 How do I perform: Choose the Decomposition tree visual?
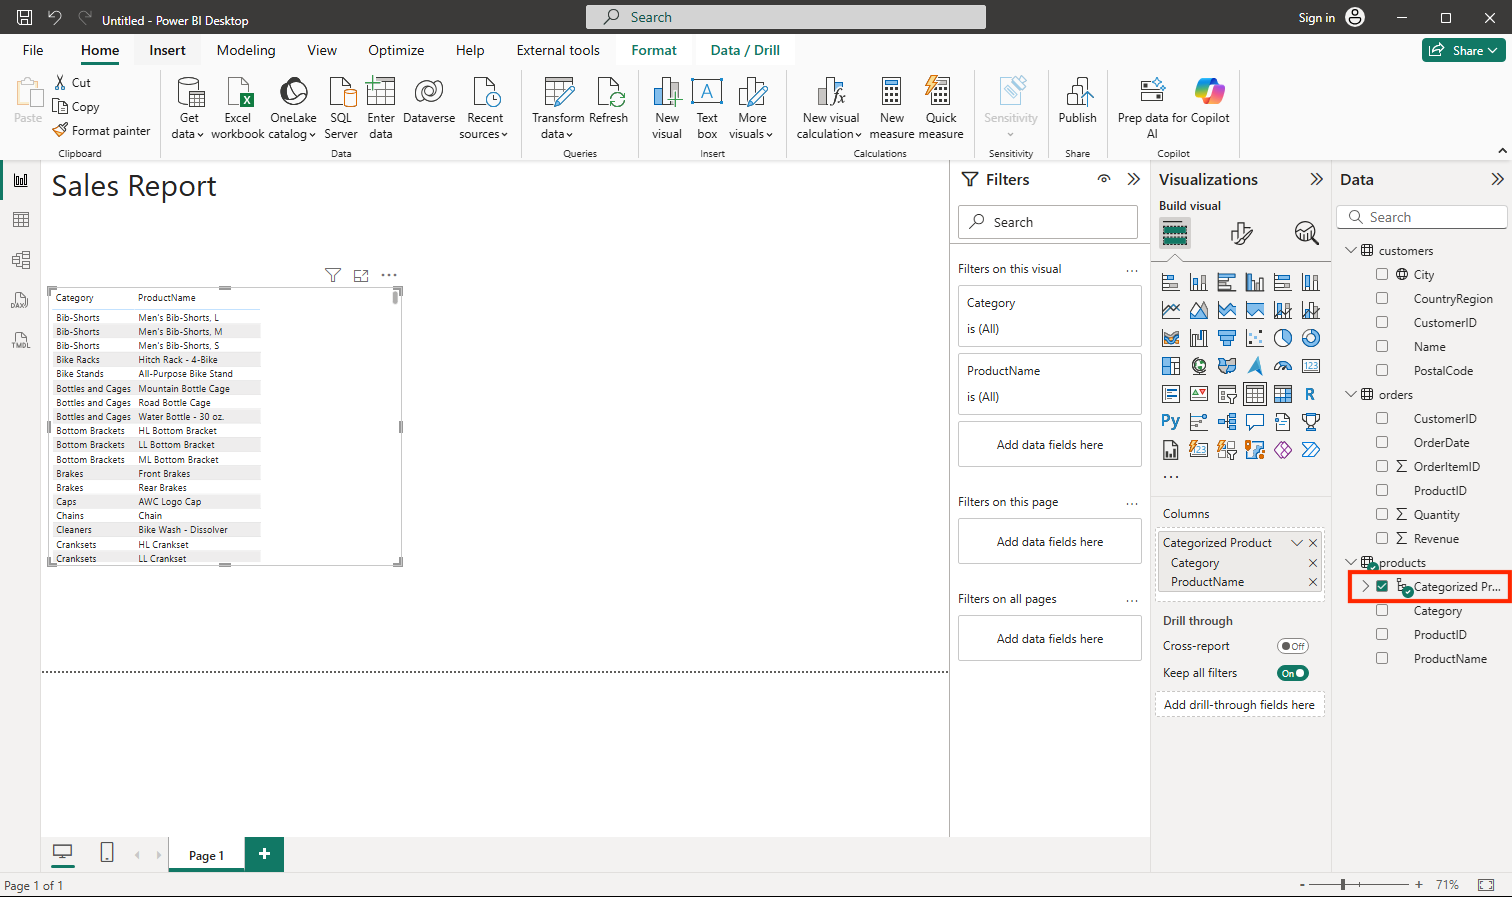[1227, 422]
